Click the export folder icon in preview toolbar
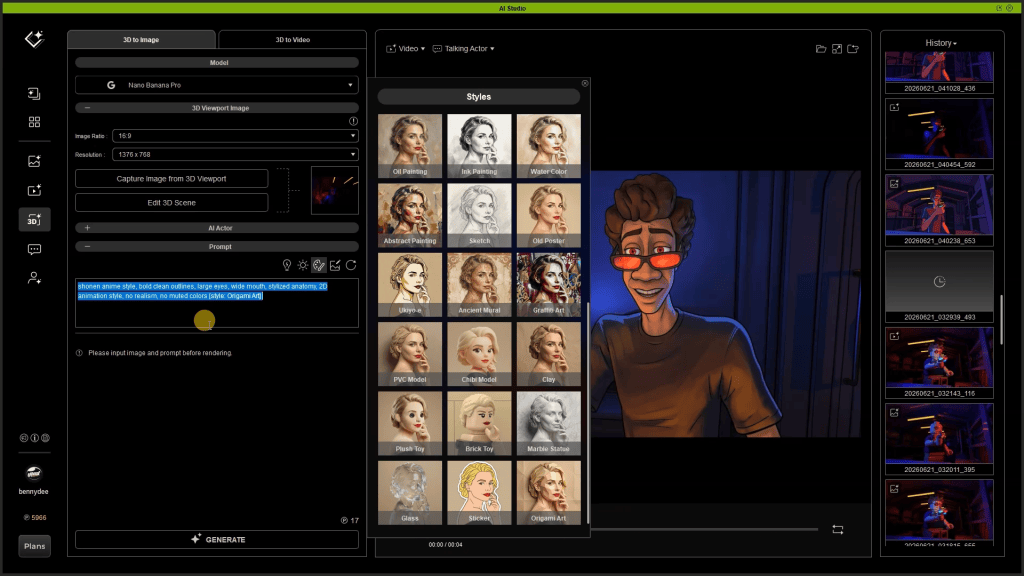The height and width of the screenshot is (576, 1024). tap(853, 49)
